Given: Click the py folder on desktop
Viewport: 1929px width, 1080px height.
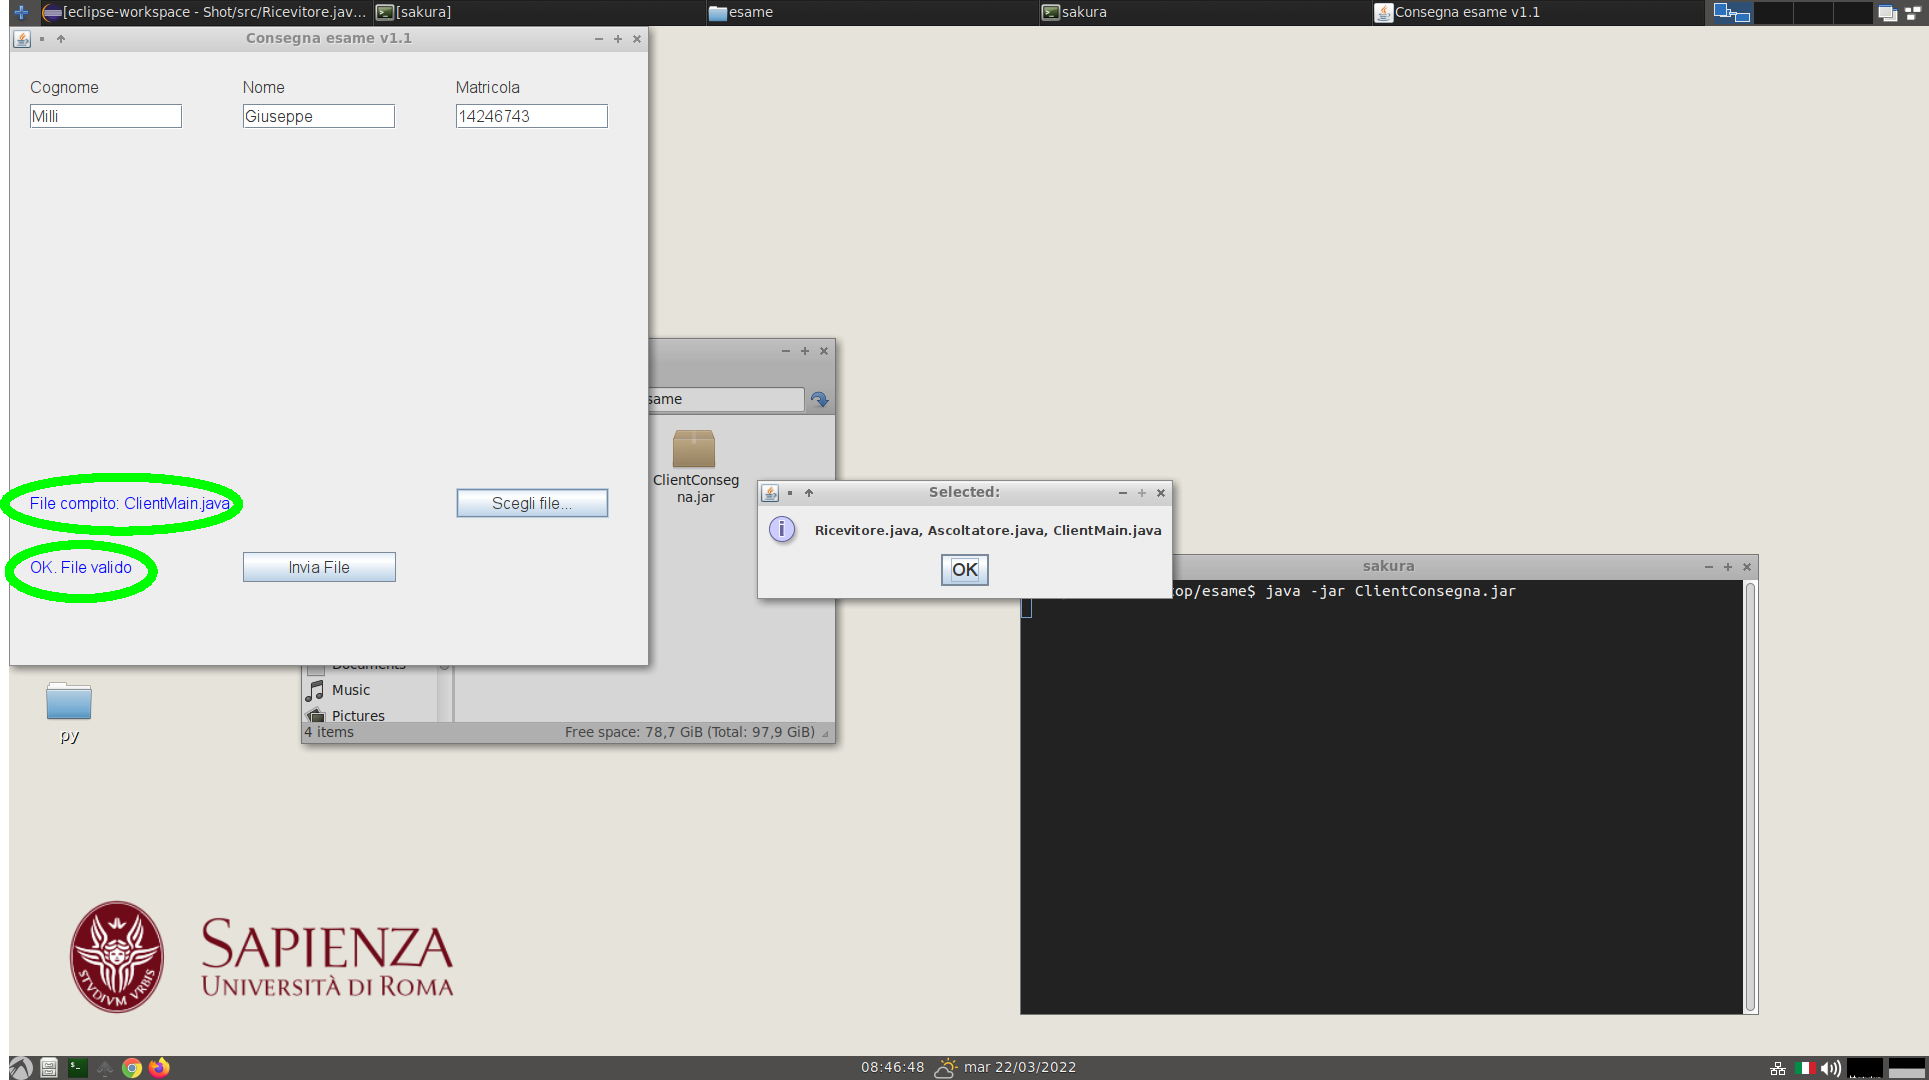Looking at the screenshot, I should [69, 703].
